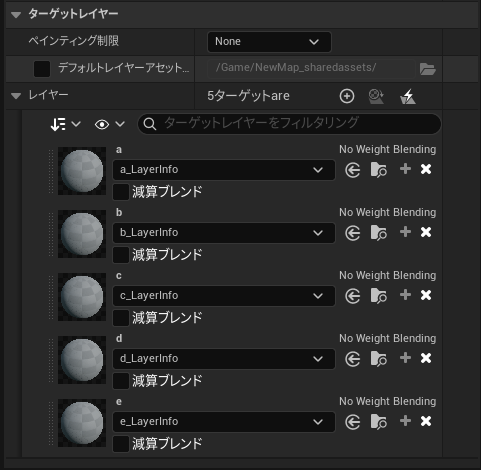
Task: Browse to c_LayerInfo in content browser
Action: tap(379, 296)
